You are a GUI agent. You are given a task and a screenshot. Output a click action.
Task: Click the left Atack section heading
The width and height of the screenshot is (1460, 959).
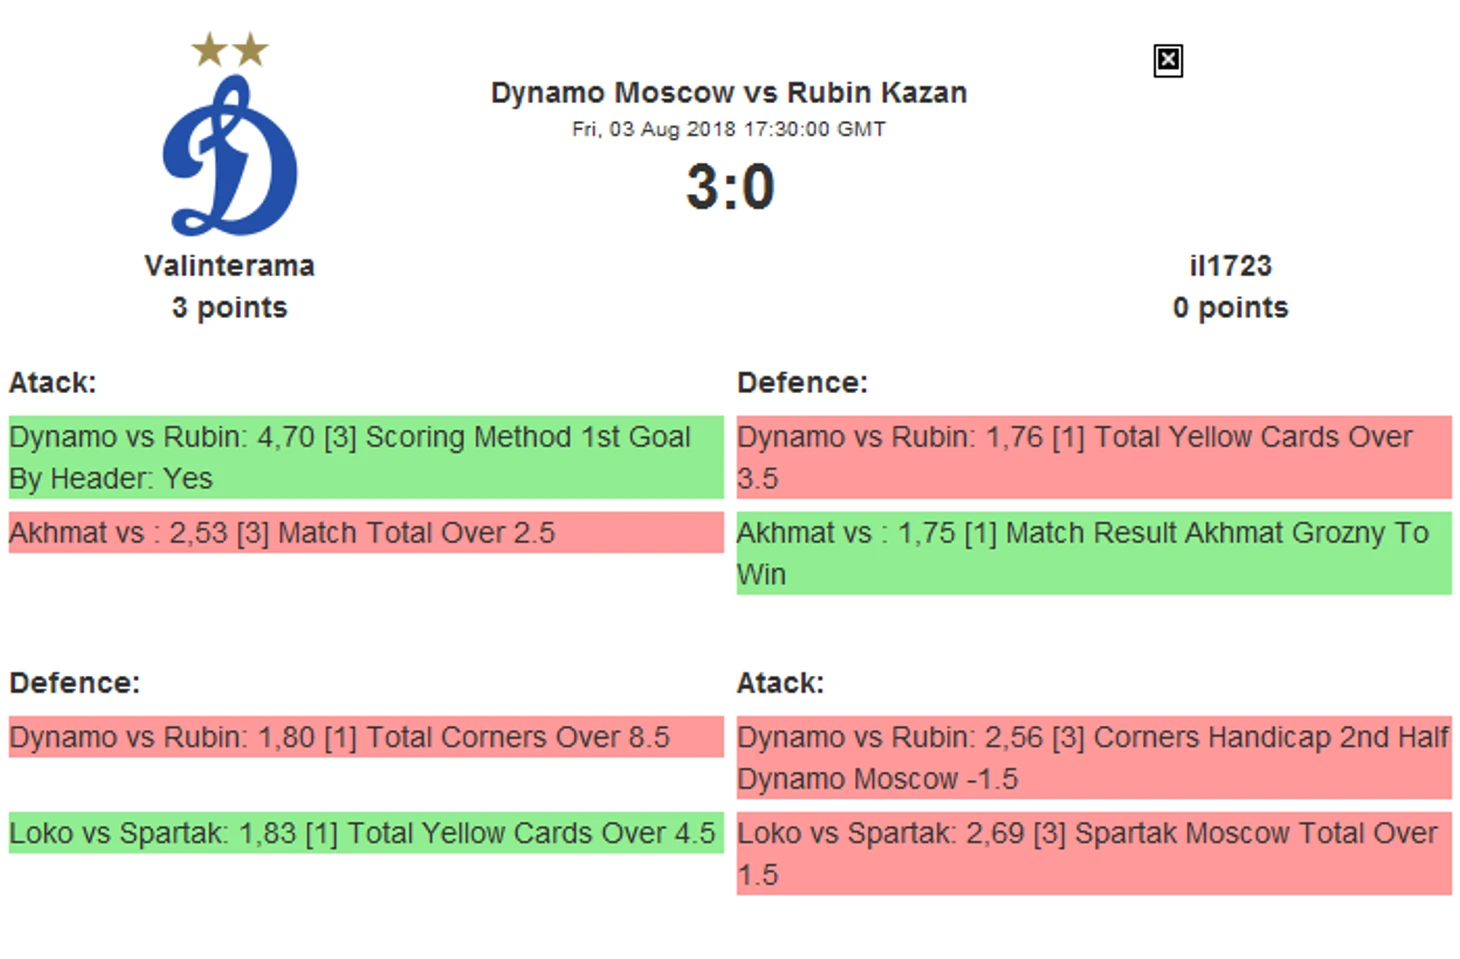tap(53, 383)
